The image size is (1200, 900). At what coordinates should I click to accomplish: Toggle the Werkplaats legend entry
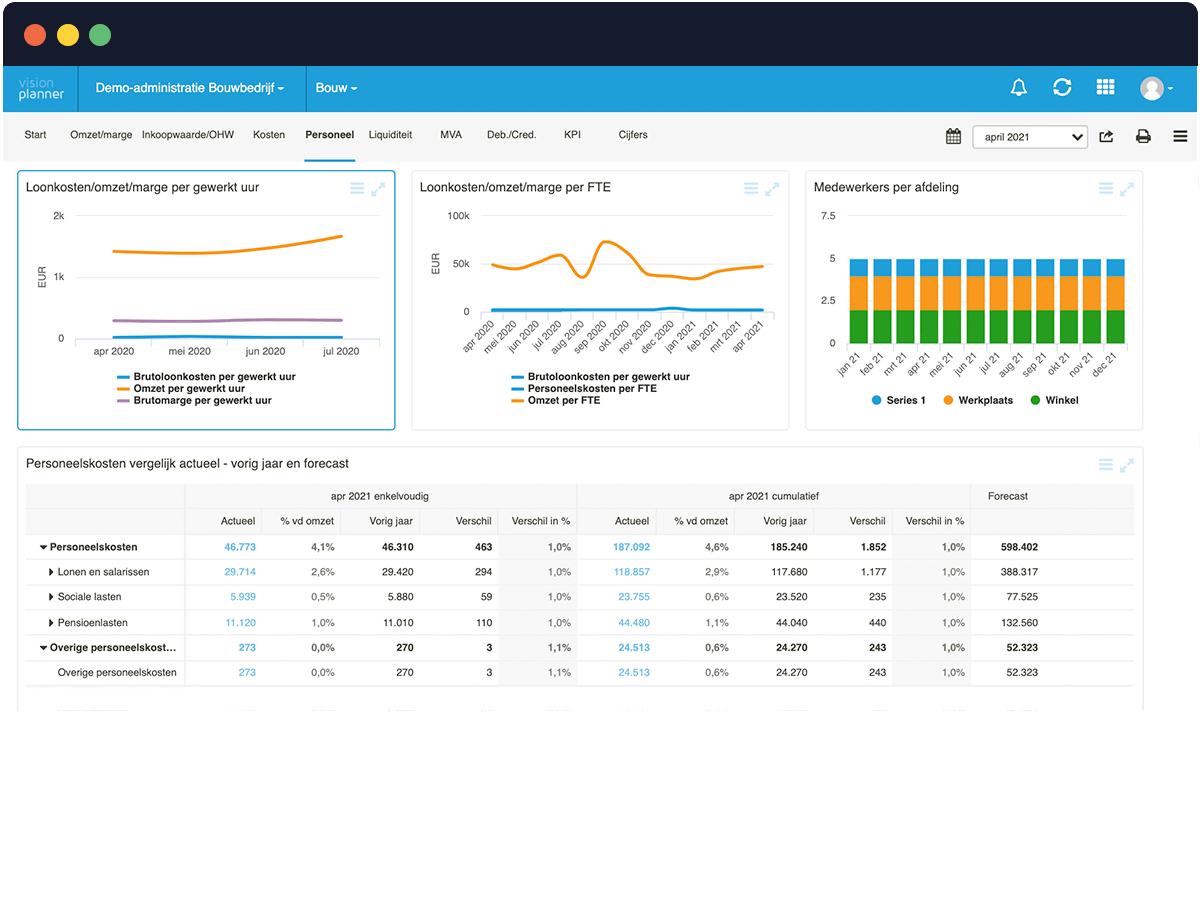coord(978,400)
